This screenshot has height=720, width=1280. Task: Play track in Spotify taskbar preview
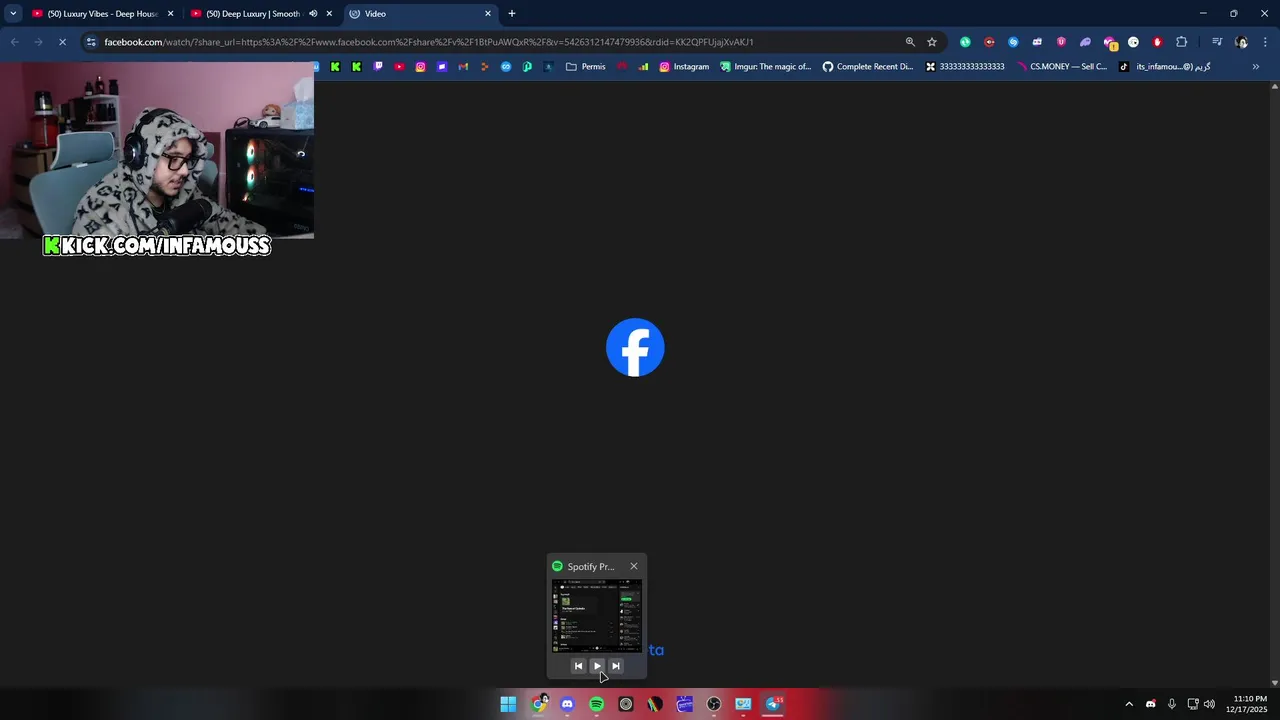point(597,666)
